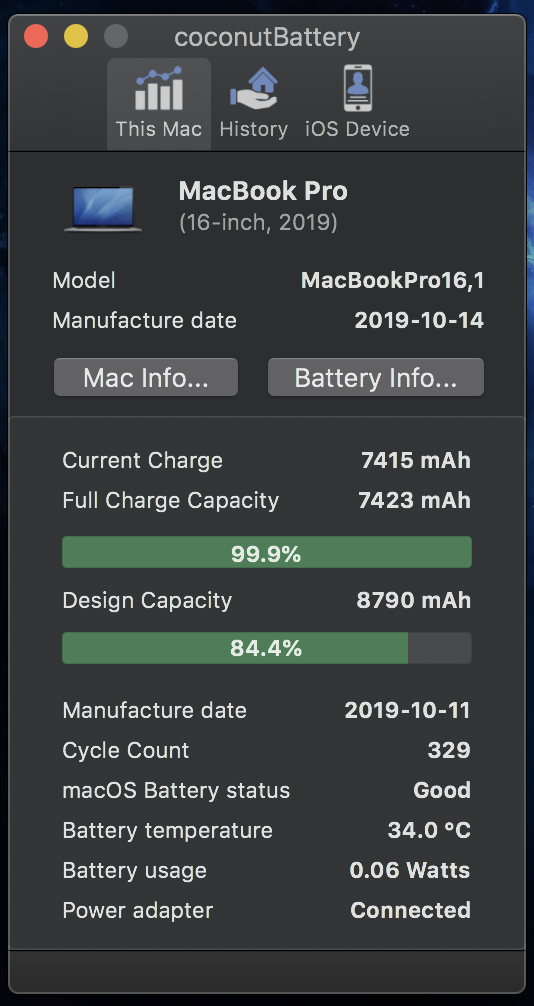Open the Battery Info... button
Image resolution: width=534 pixels, height=1006 pixels.
click(375, 377)
